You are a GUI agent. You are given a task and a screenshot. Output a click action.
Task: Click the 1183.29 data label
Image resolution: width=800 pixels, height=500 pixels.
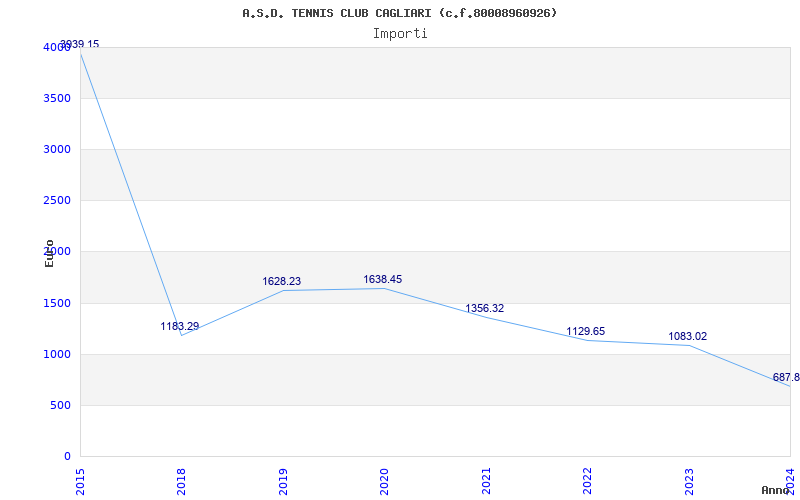click(x=180, y=327)
